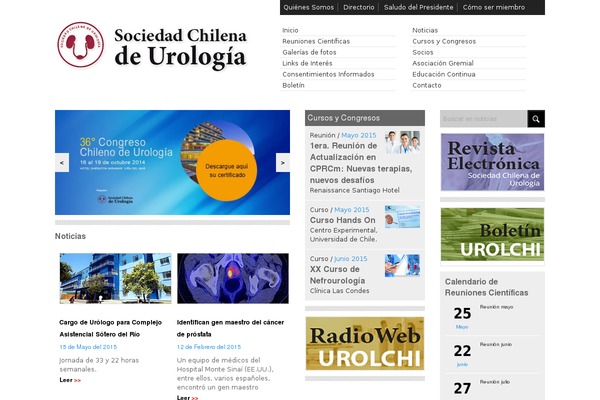600x400 pixels.
Task: Open 'Cargo de Urólogo para Complejo Asistencial' headline
Action: coord(111,328)
